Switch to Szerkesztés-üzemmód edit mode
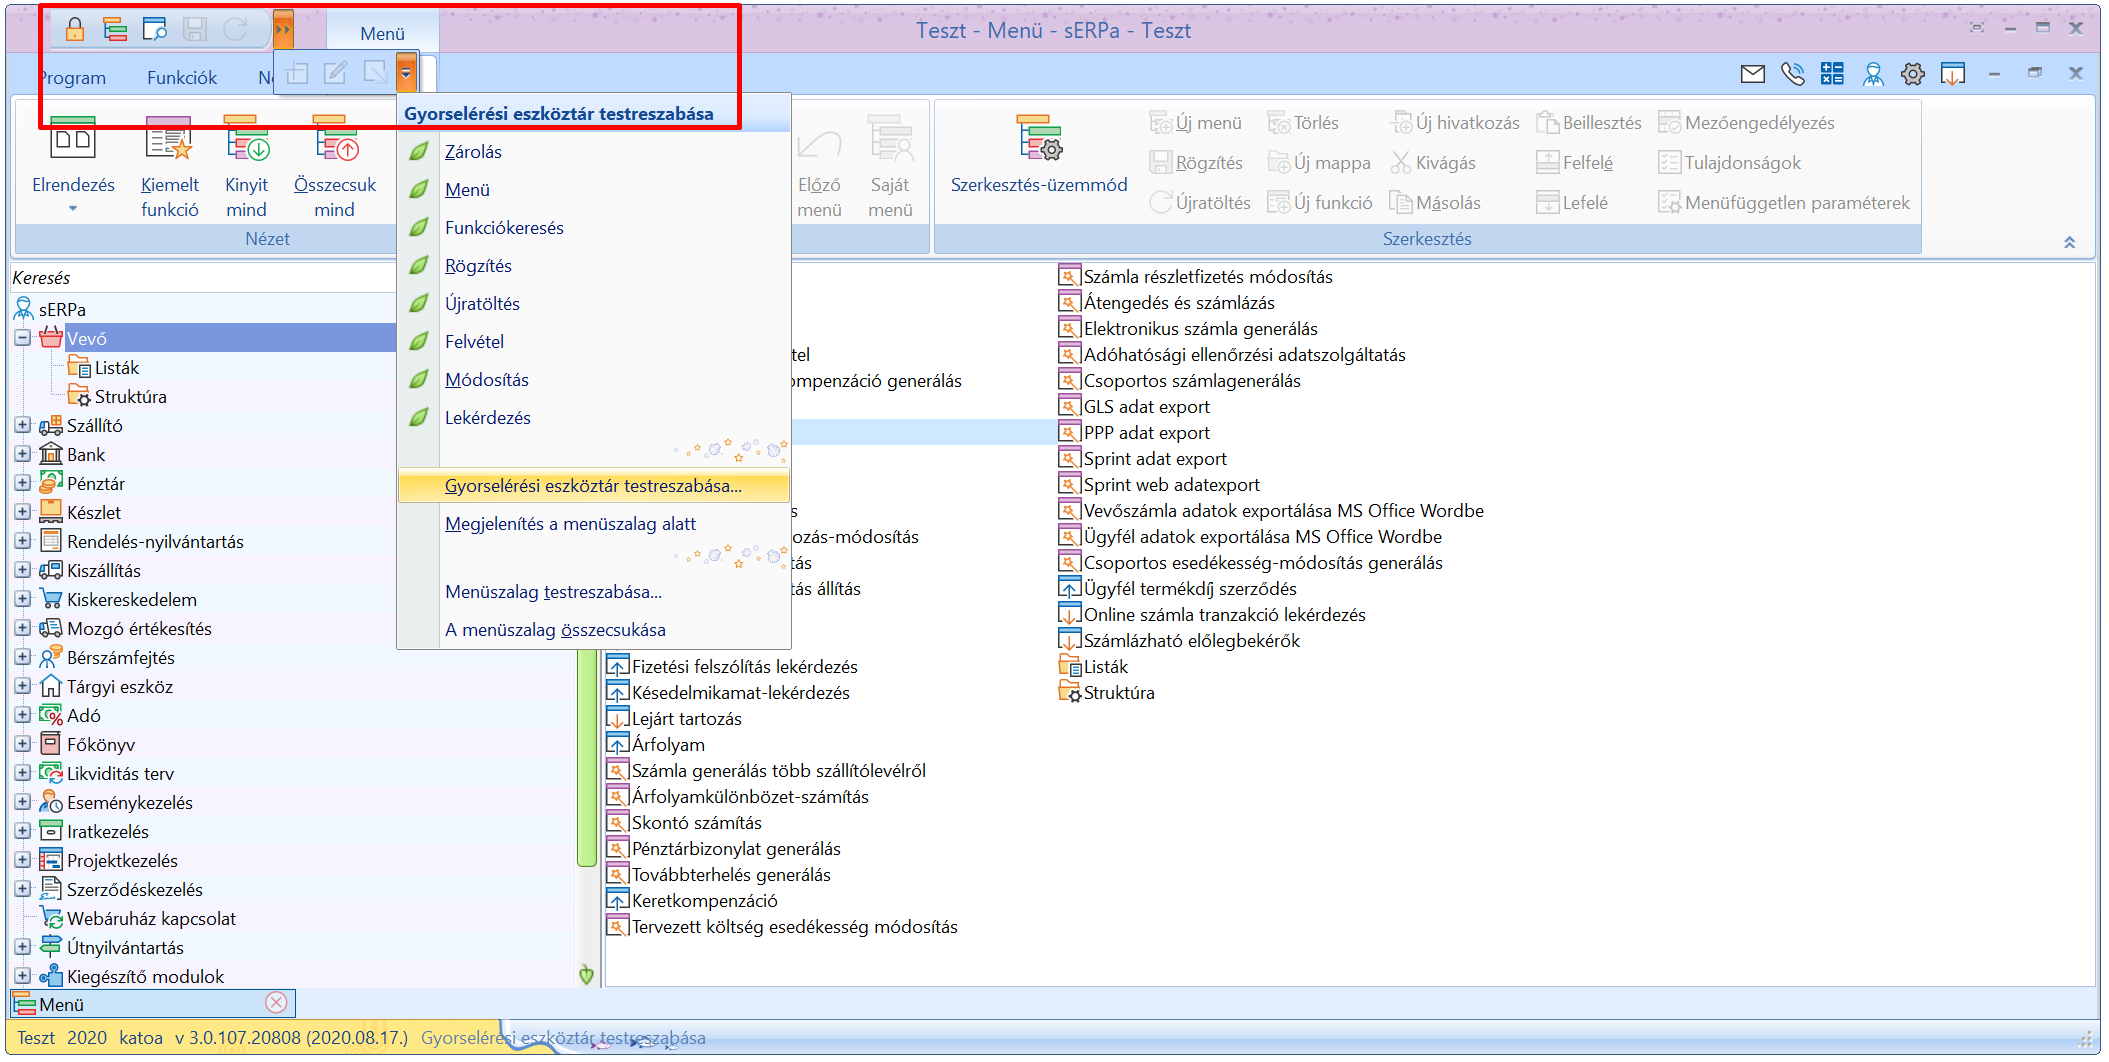Viewport: 2109px width, 1062px height. [1039, 155]
